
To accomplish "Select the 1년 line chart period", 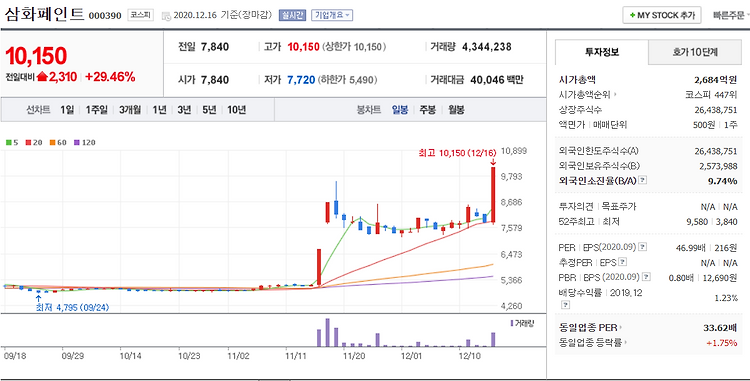I will pyautogui.click(x=159, y=110).
